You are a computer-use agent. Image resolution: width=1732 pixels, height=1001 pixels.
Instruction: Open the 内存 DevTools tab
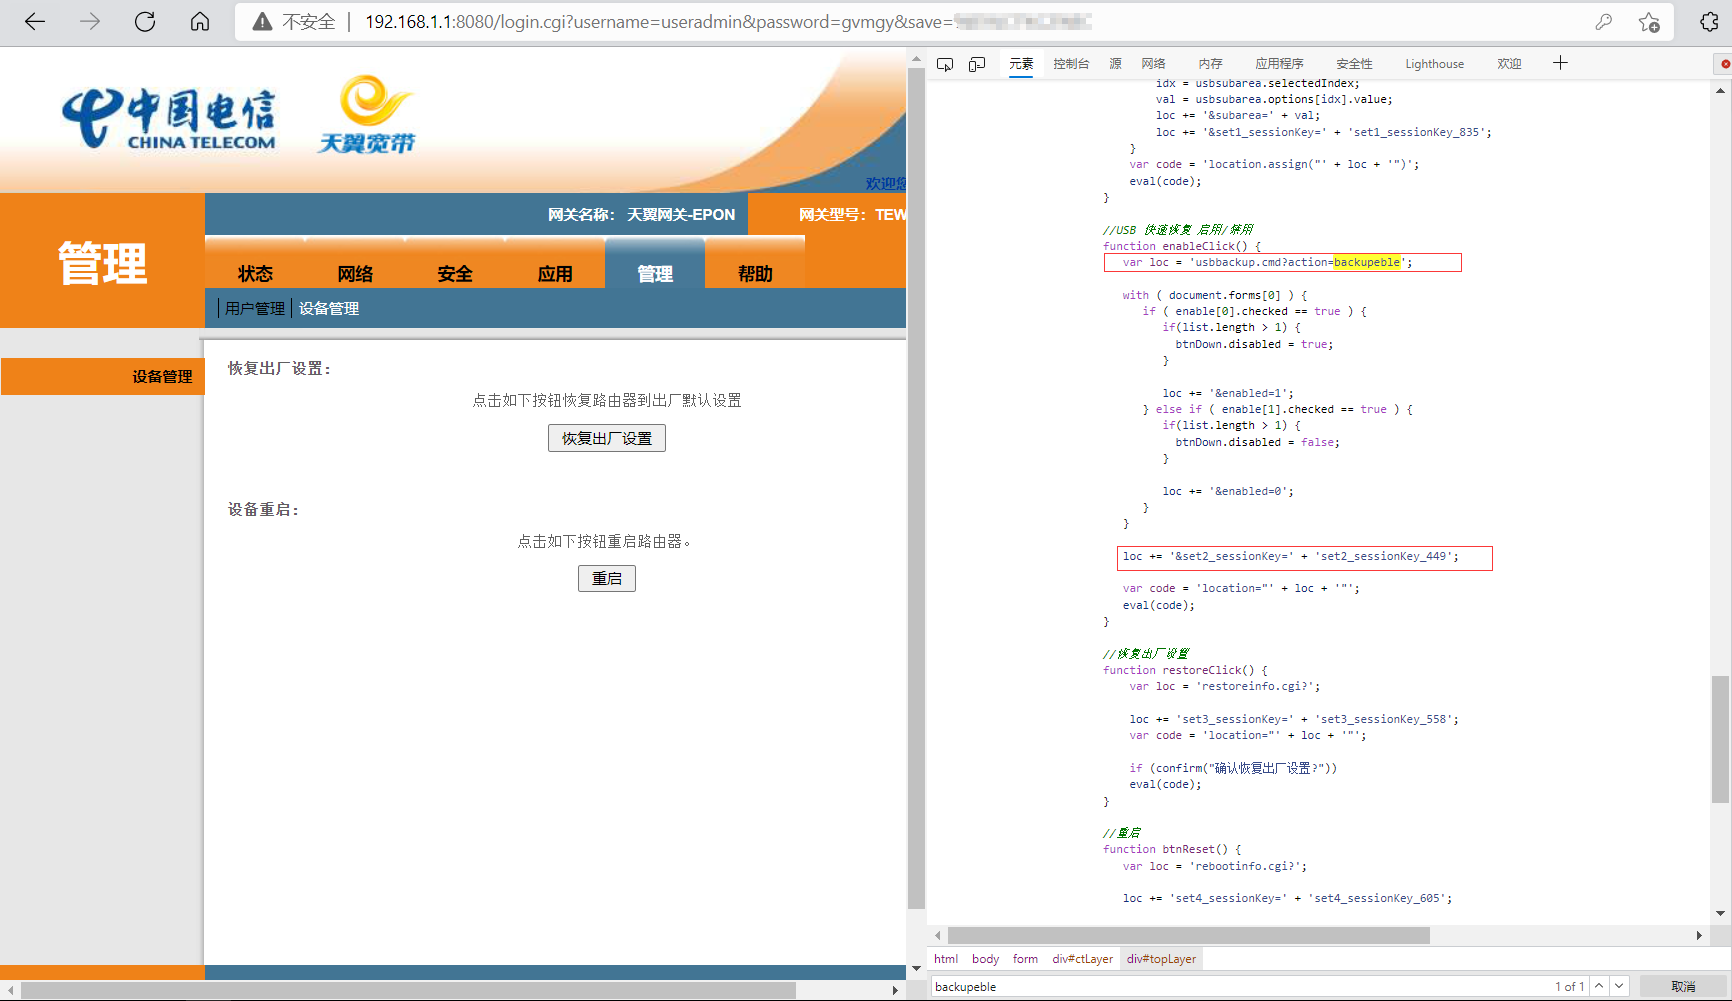1210,64
